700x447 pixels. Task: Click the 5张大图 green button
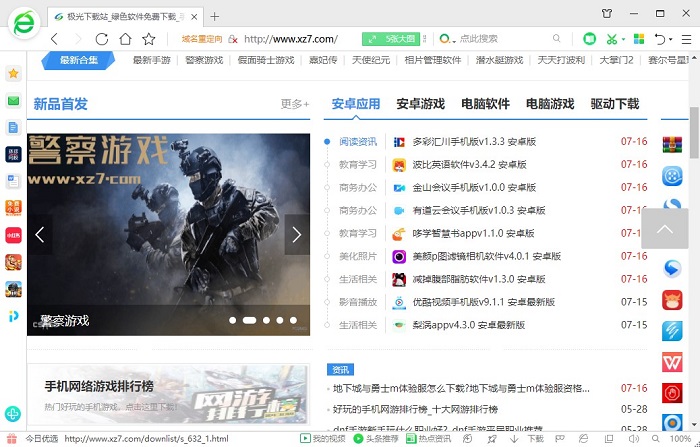[x=391, y=39]
